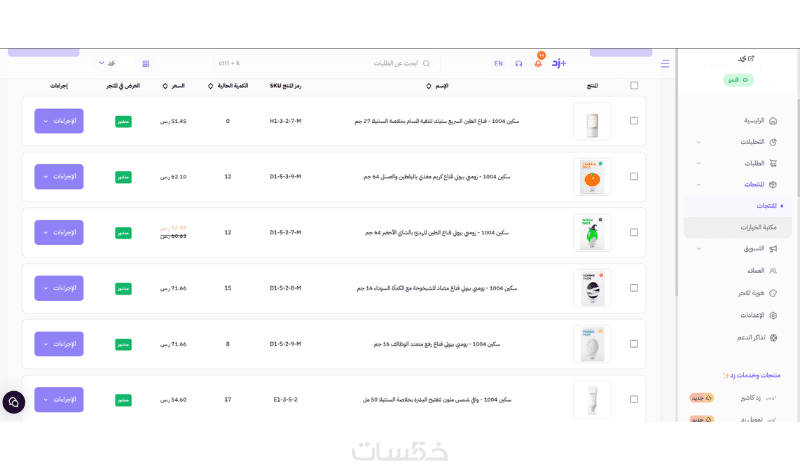Open product thumbnail for SKU H1-3-2-7-M
800x470 pixels.
pos(592,121)
